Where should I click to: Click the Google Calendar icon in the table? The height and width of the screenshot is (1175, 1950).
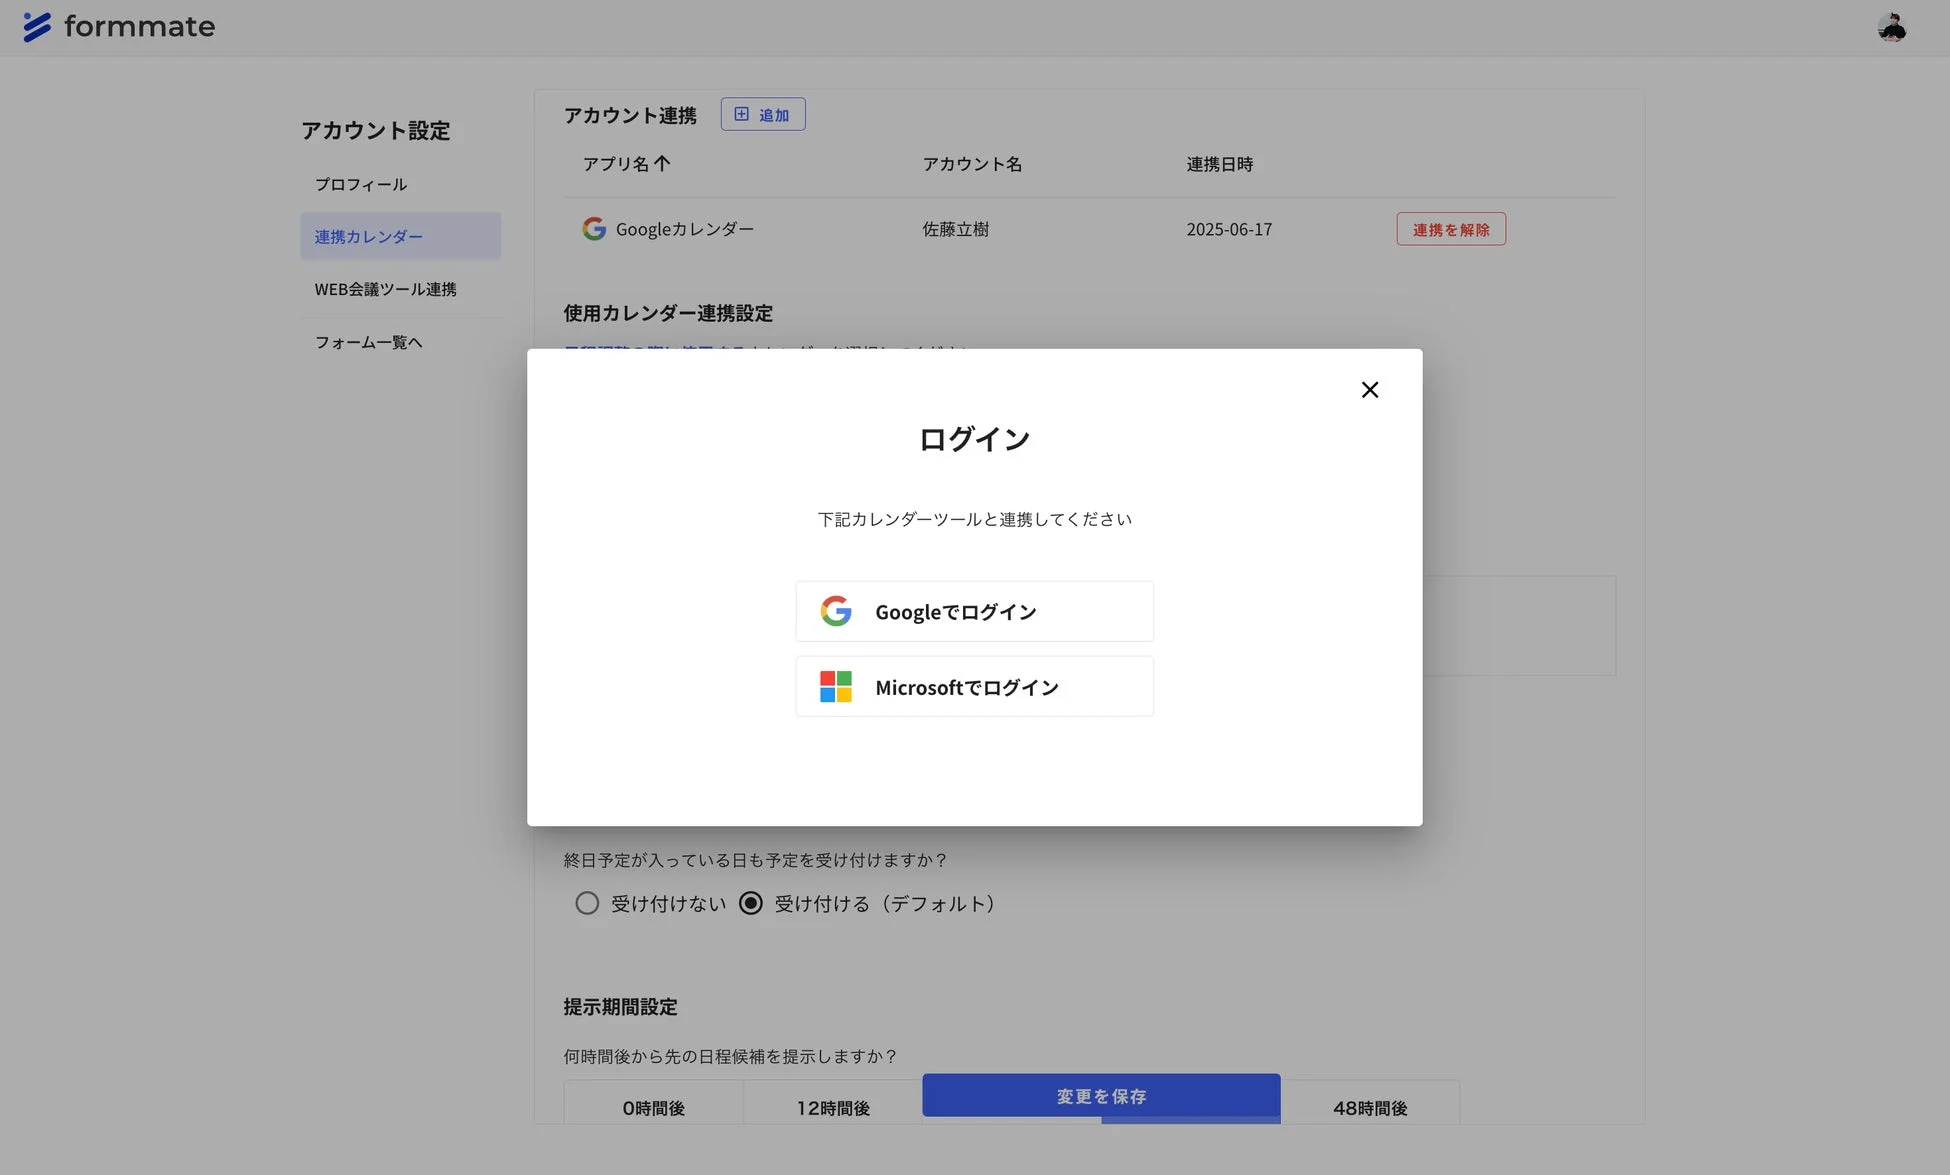coord(594,228)
